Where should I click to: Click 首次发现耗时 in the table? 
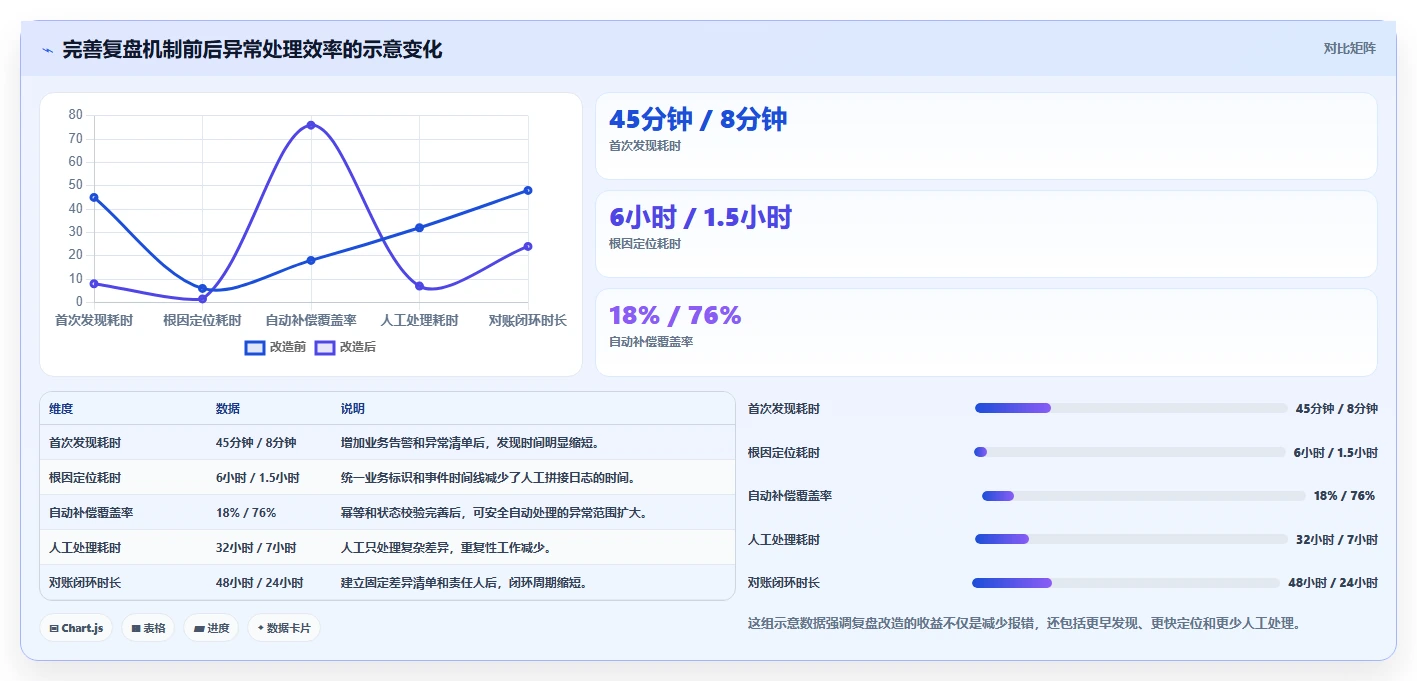point(85,443)
